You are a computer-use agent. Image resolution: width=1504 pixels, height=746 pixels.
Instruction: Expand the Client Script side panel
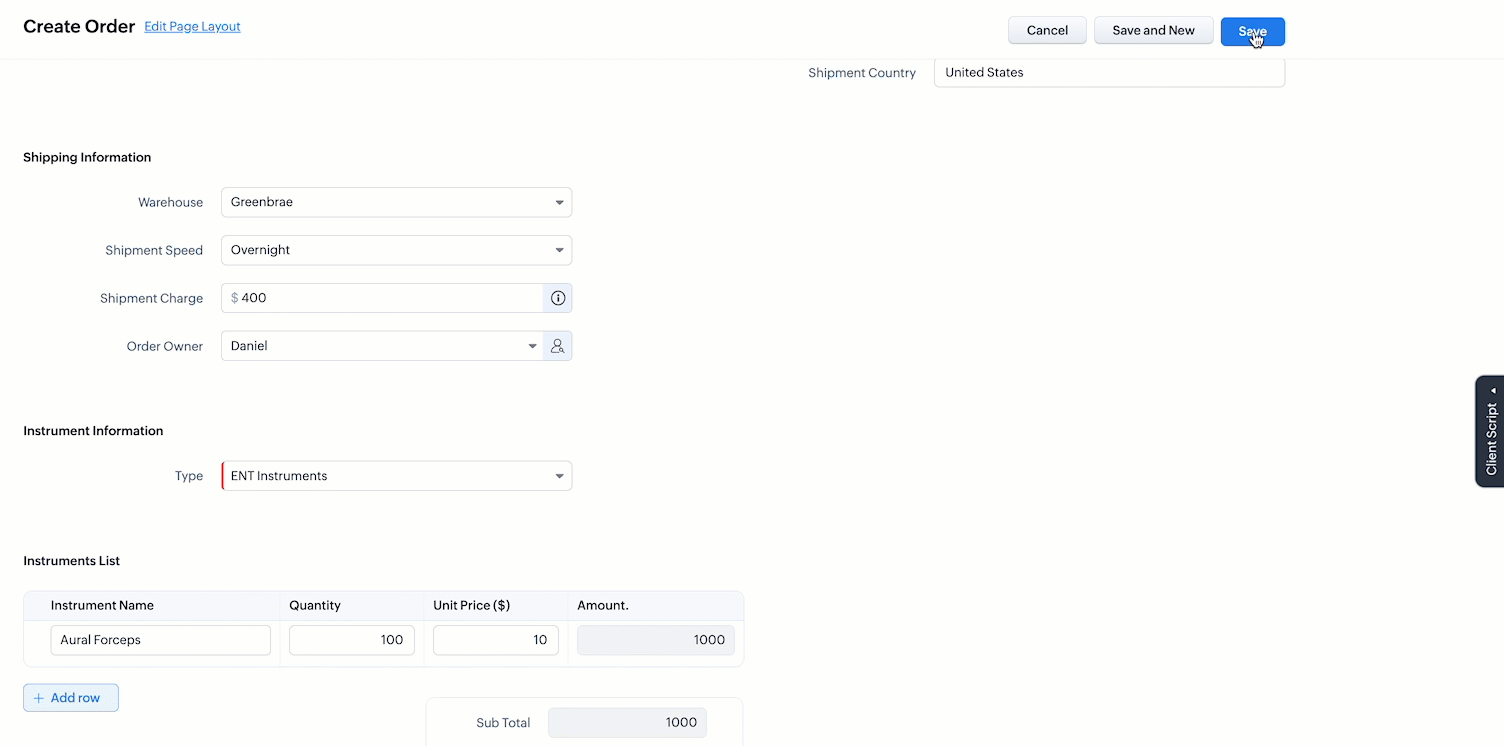pyautogui.click(x=1490, y=431)
